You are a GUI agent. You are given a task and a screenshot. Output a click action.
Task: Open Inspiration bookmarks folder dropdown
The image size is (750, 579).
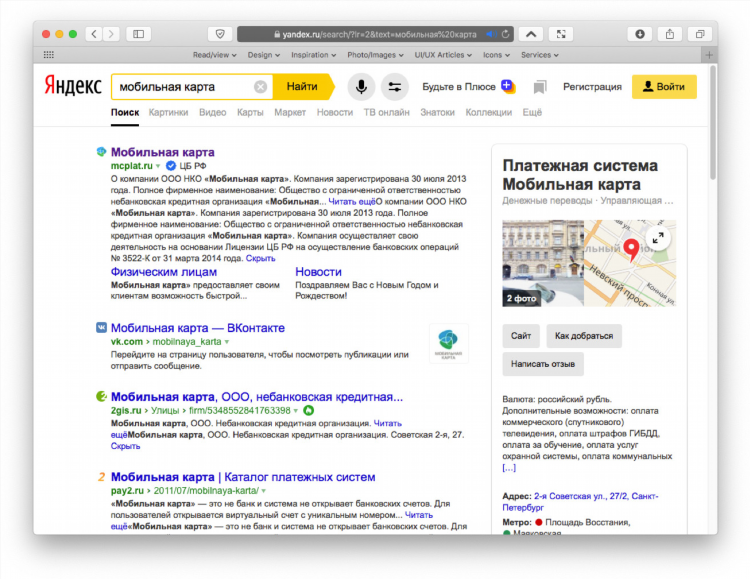point(313,55)
